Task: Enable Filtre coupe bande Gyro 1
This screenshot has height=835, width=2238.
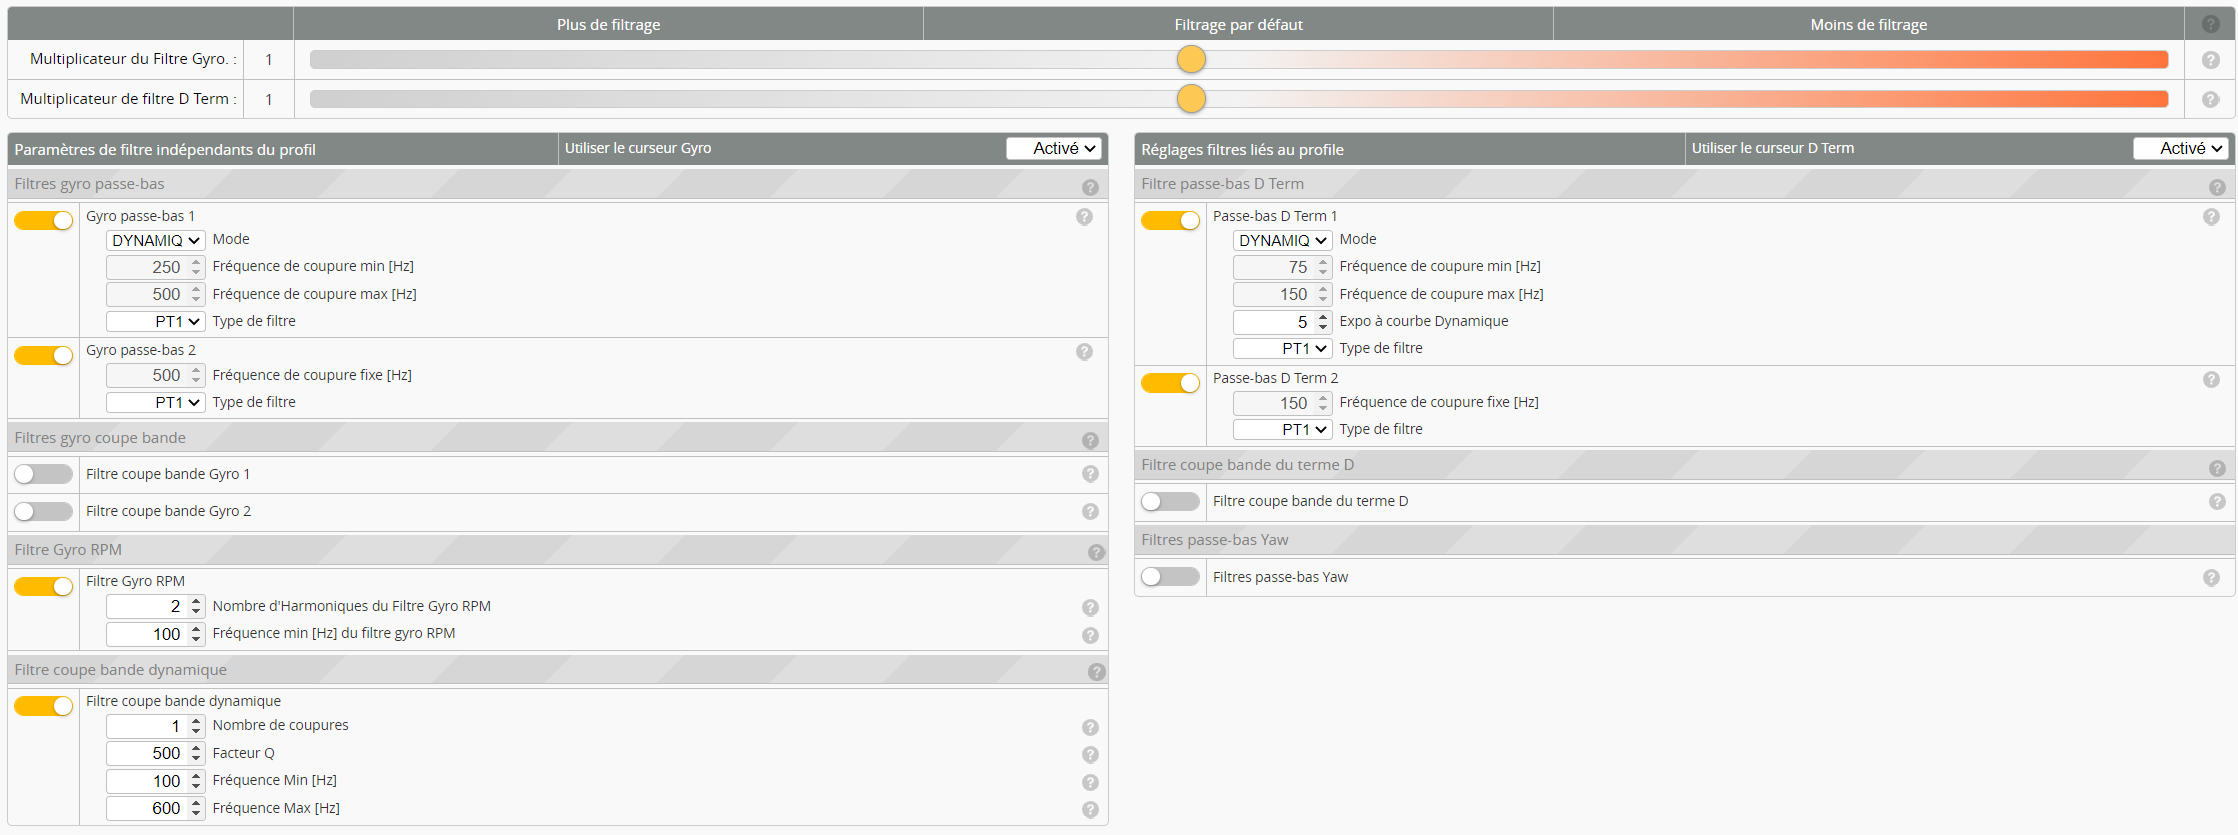Action: pos(43,474)
